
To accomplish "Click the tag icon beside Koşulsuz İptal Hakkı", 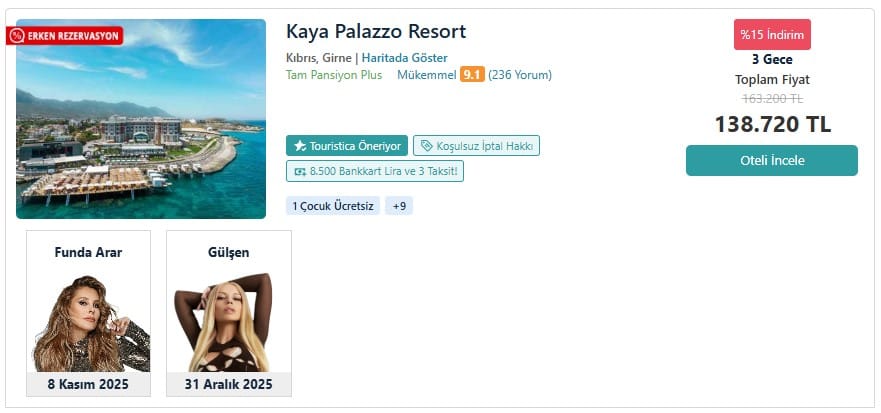I will [426, 146].
